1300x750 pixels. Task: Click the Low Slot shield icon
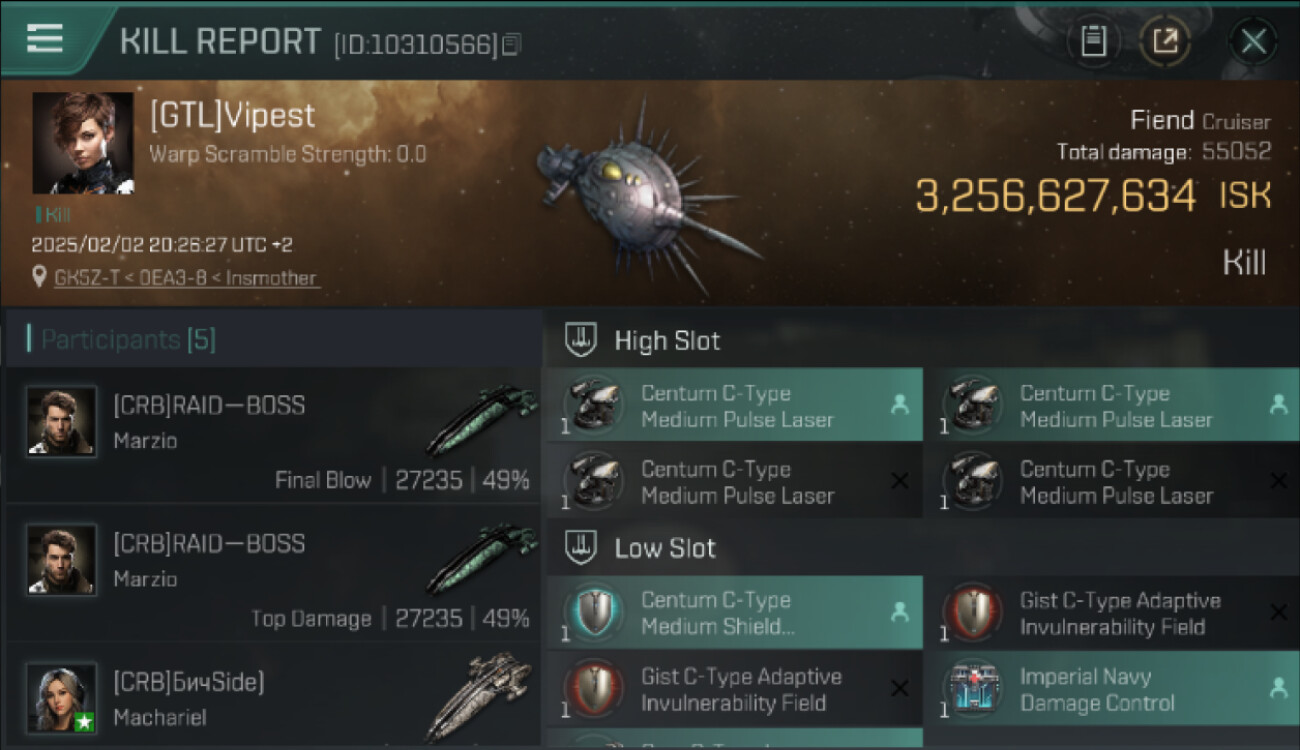click(581, 548)
